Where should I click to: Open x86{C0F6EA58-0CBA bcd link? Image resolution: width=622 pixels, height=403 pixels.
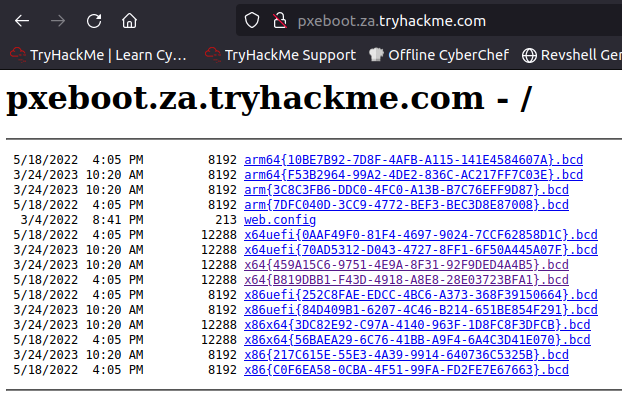pos(406,369)
